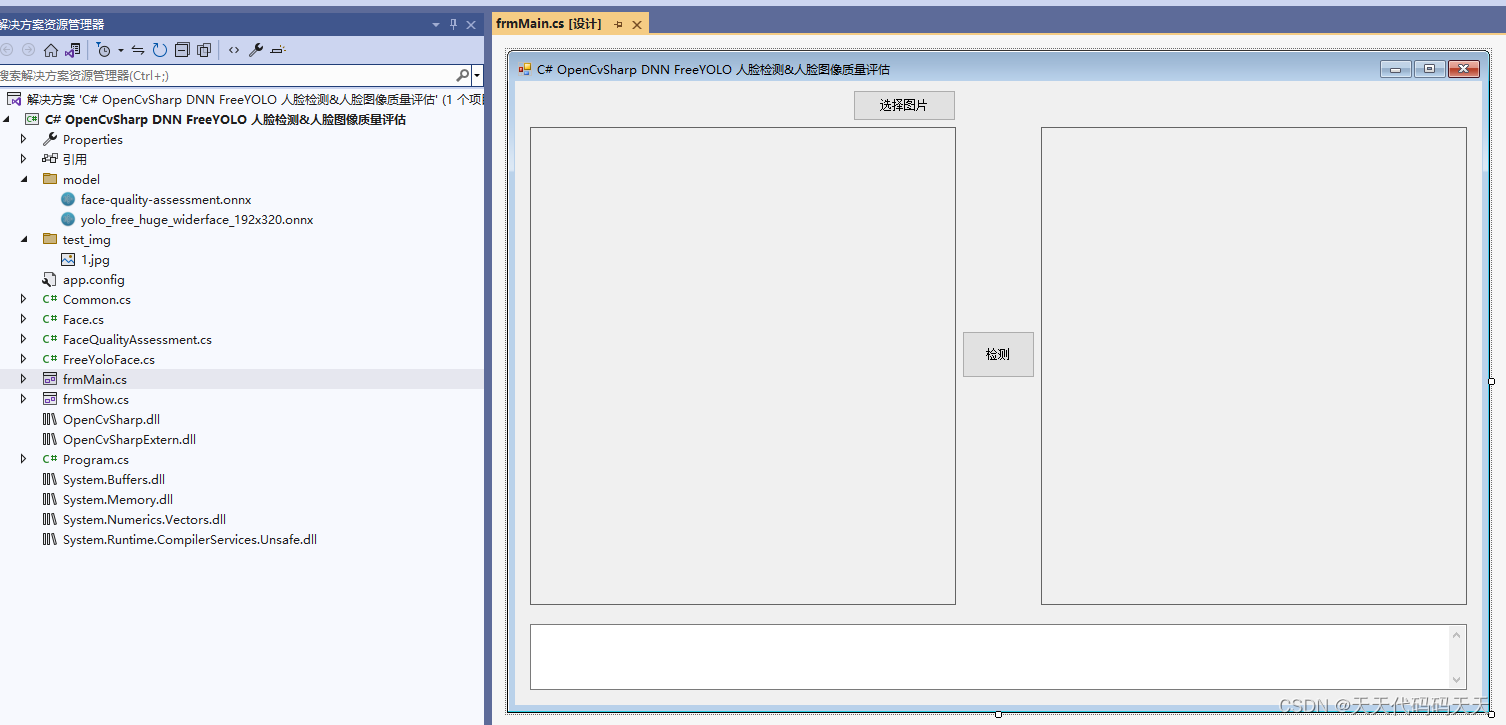The width and height of the screenshot is (1506, 725).
Task: Expand the frmShow.cs node
Action: click(x=24, y=399)
